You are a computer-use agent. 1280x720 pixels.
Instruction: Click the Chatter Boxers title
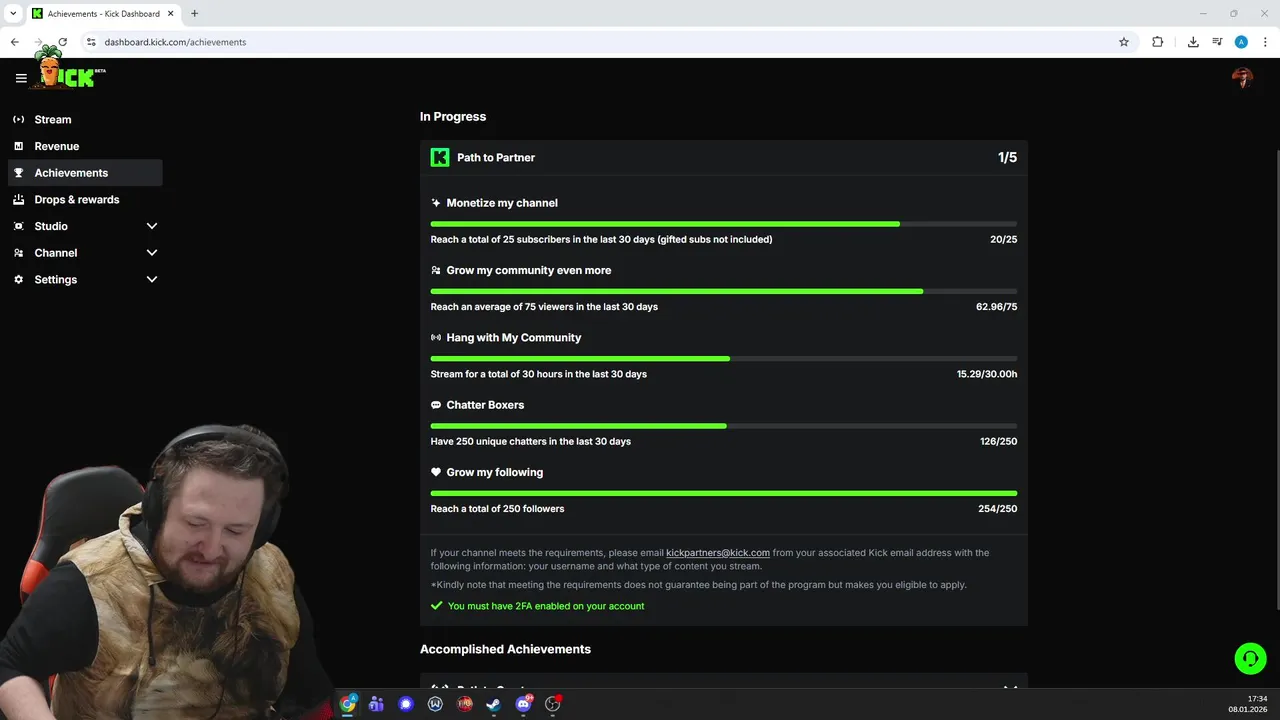point(485,405)
